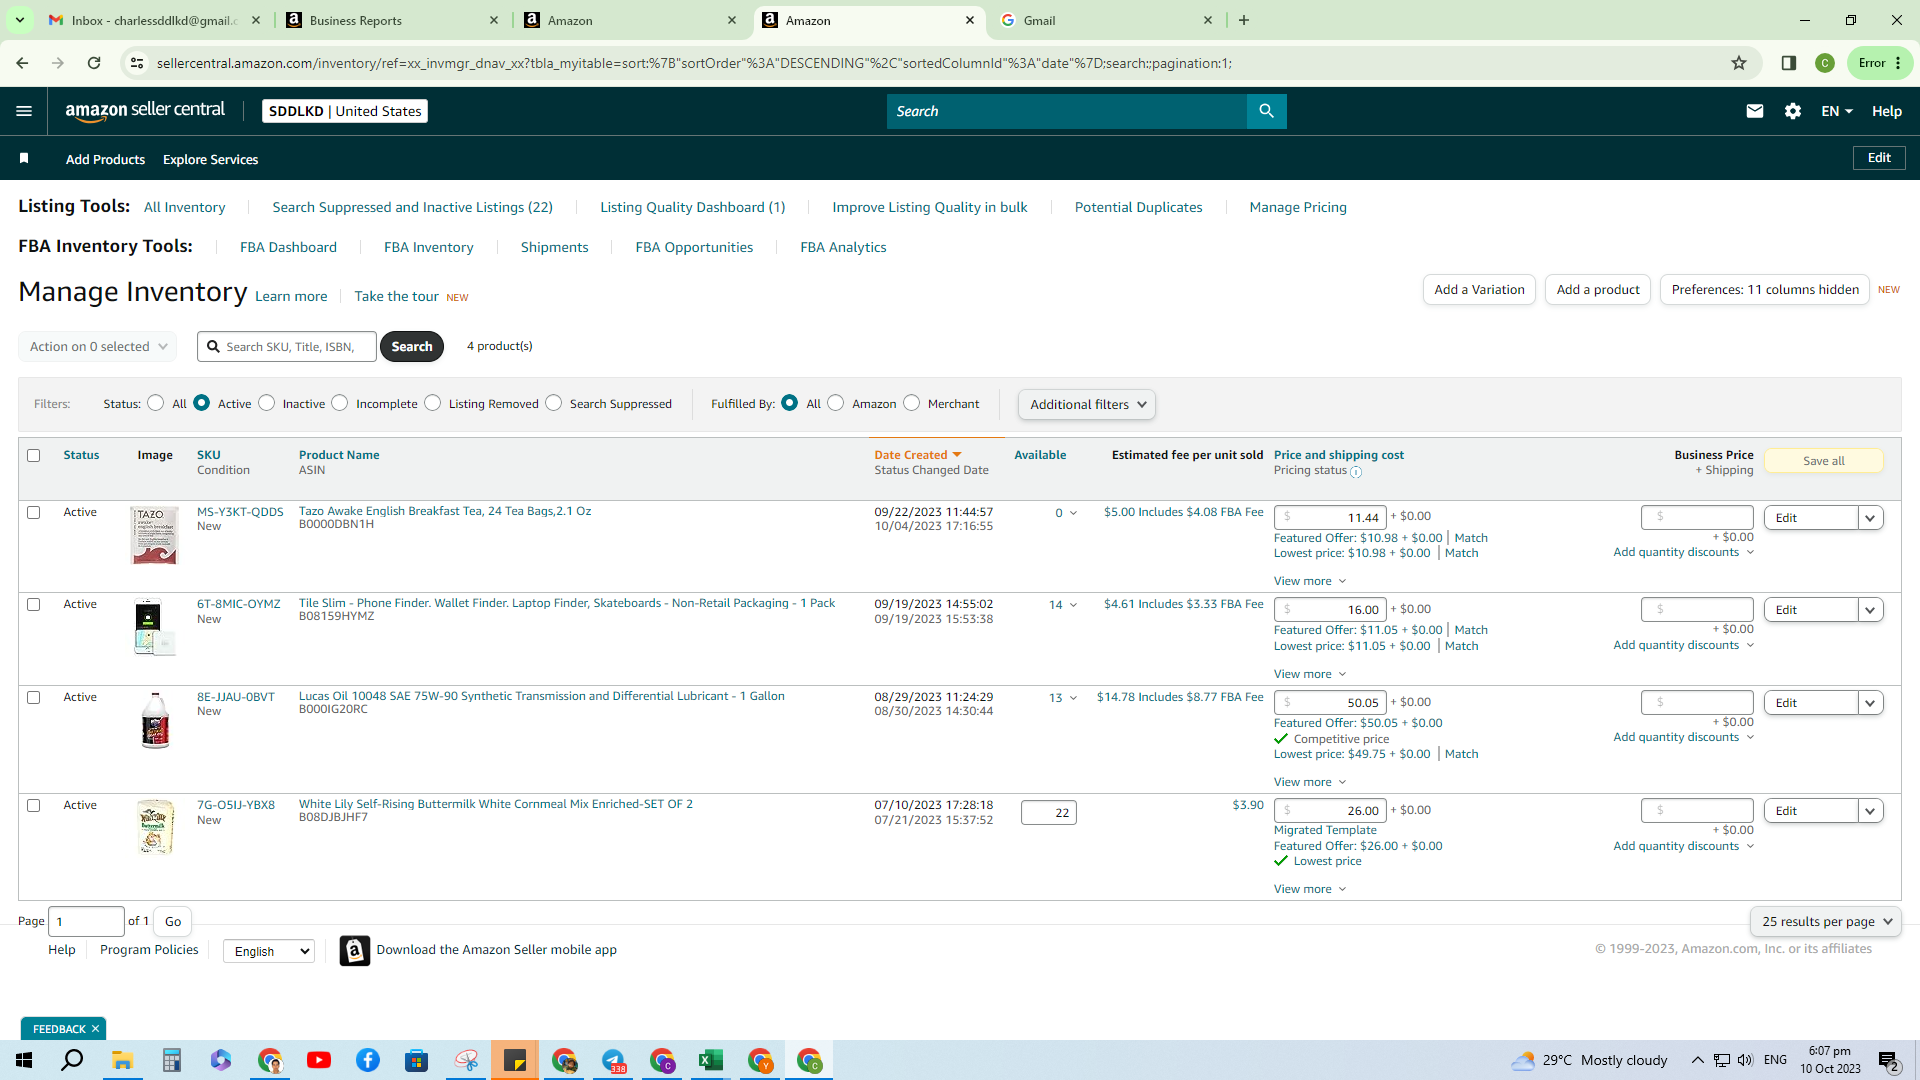The image size is (1920, 1080).
Task: Open the FBA Inventory tool
Action: tap(429, 247)
